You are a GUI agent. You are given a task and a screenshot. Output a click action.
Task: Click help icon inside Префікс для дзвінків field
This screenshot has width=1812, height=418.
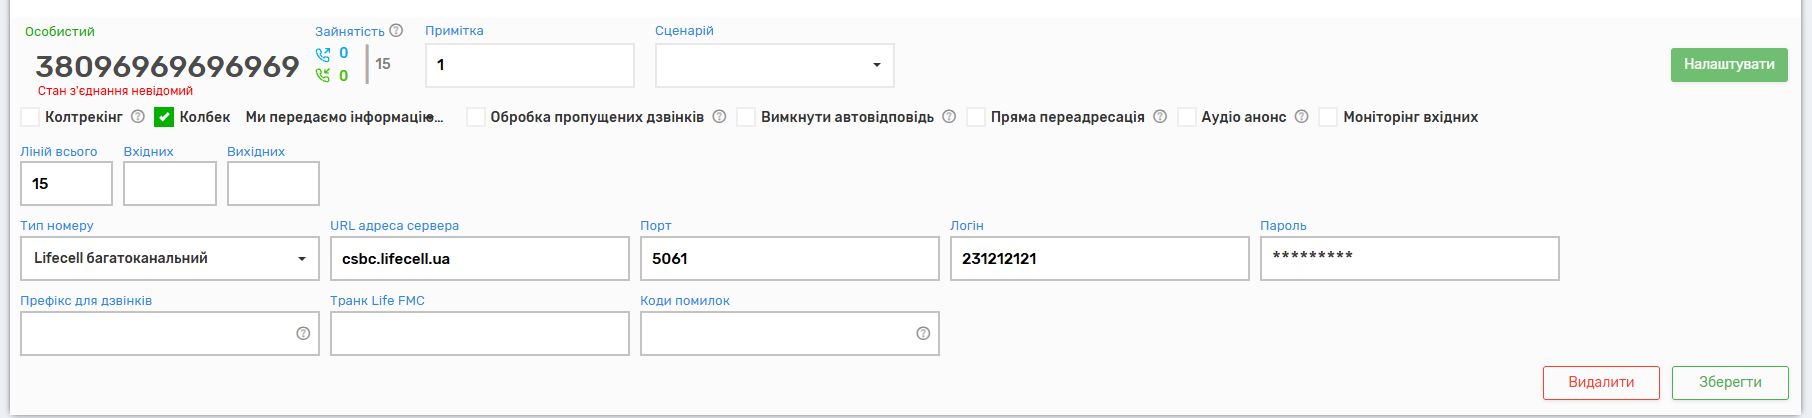(x=303, y=334)
